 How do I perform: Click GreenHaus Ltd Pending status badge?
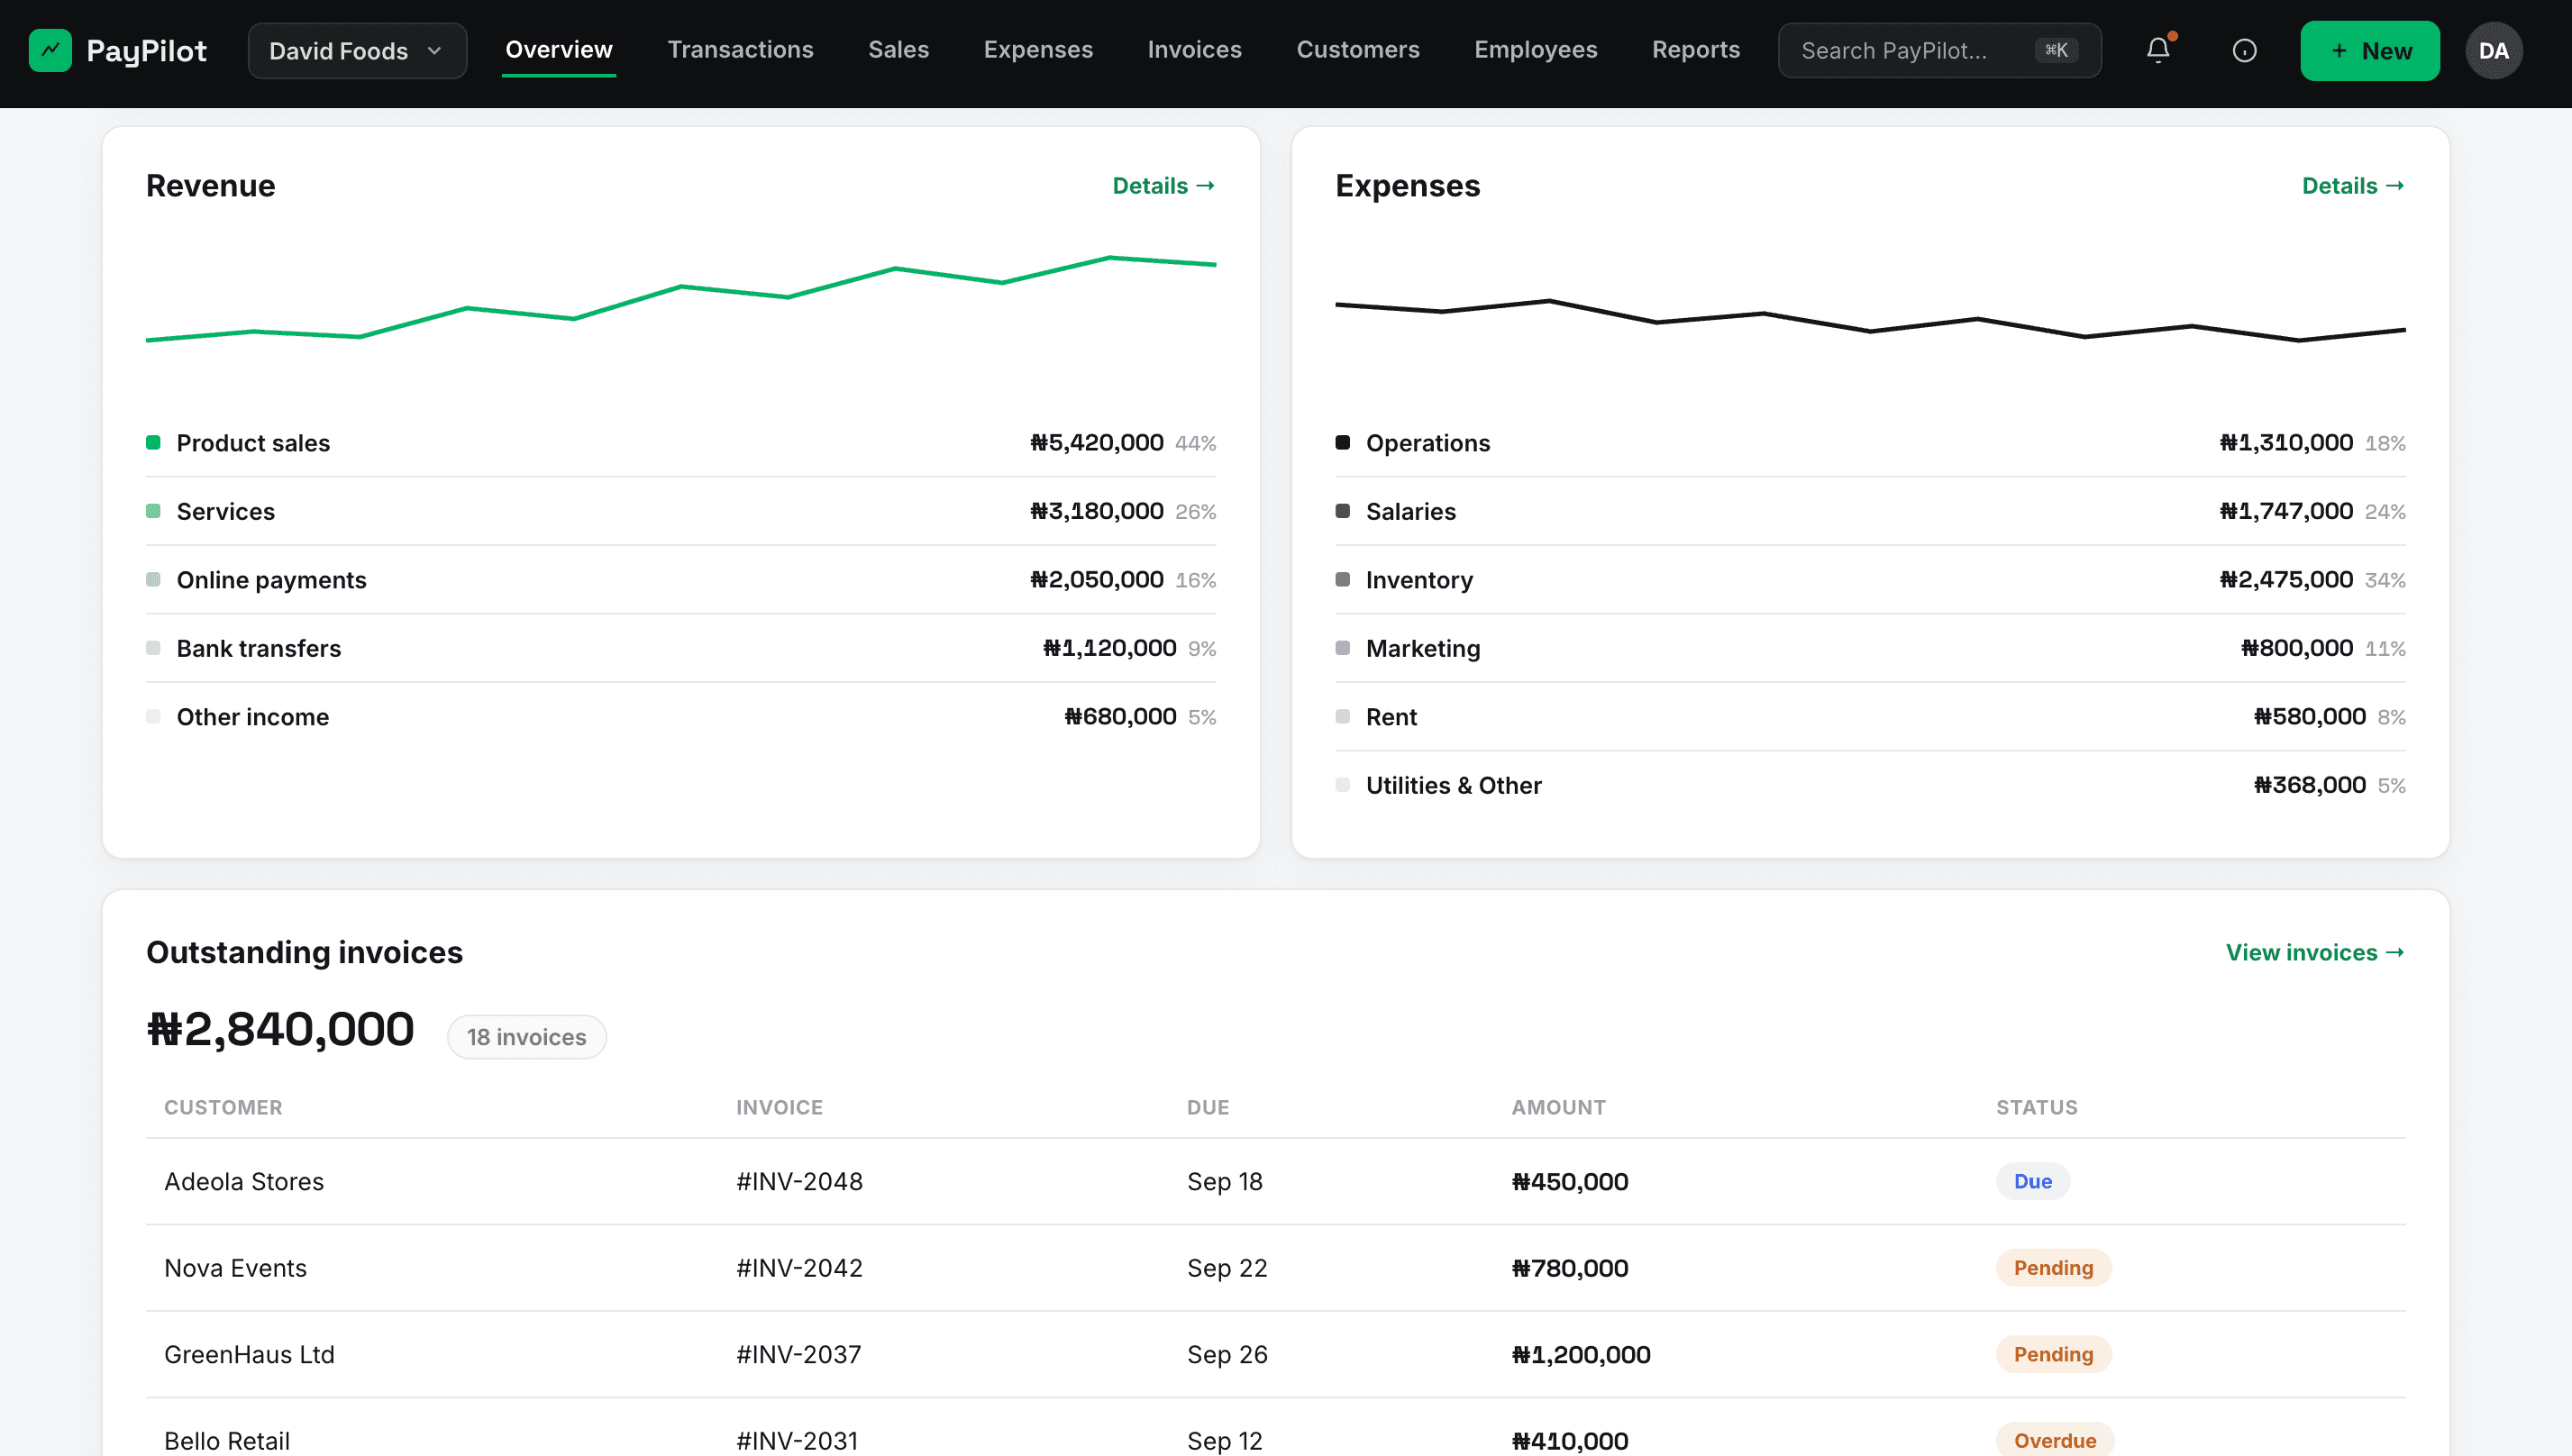pyautogui.click(x=2053, y=1355)
